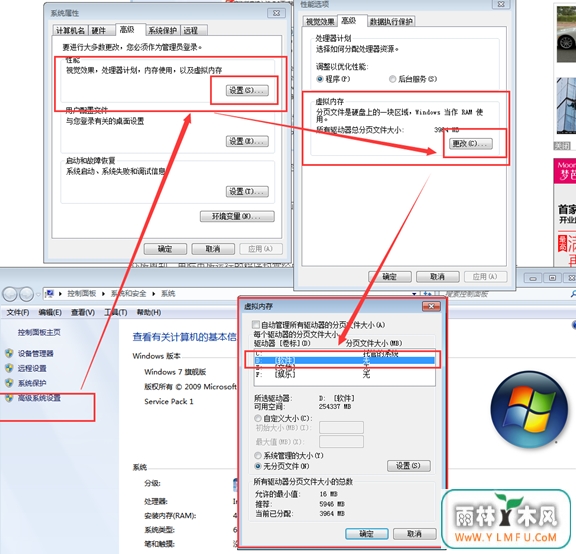Click the shield icon next to 设备管理器
Screen dimensions: 576x554
click(9, 353)
